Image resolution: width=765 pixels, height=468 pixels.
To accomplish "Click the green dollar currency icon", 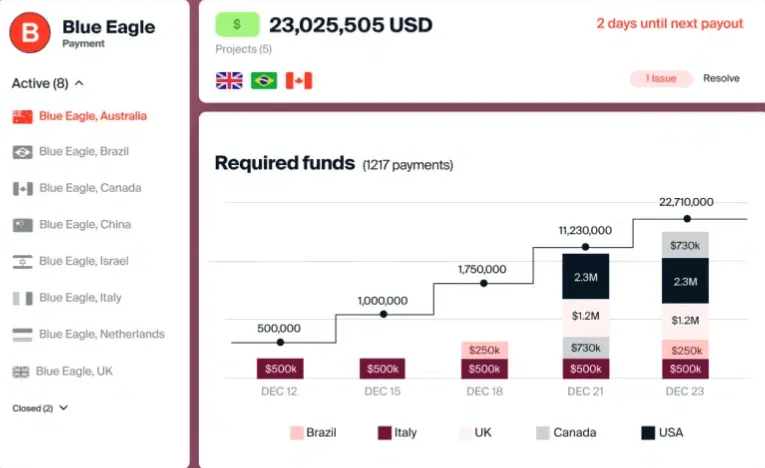I will pyautogui.click(x=237, y=24).
